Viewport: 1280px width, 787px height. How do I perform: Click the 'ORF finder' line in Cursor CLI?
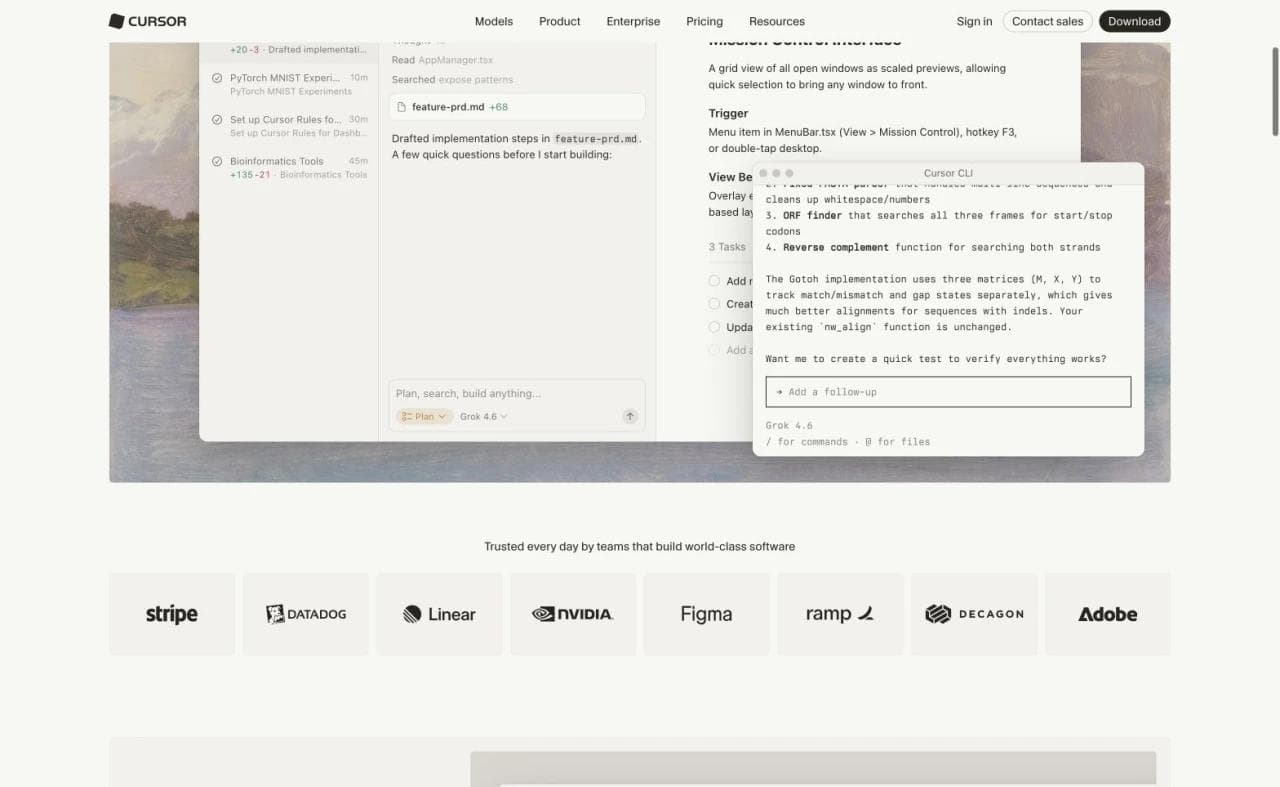click(939, 223)
